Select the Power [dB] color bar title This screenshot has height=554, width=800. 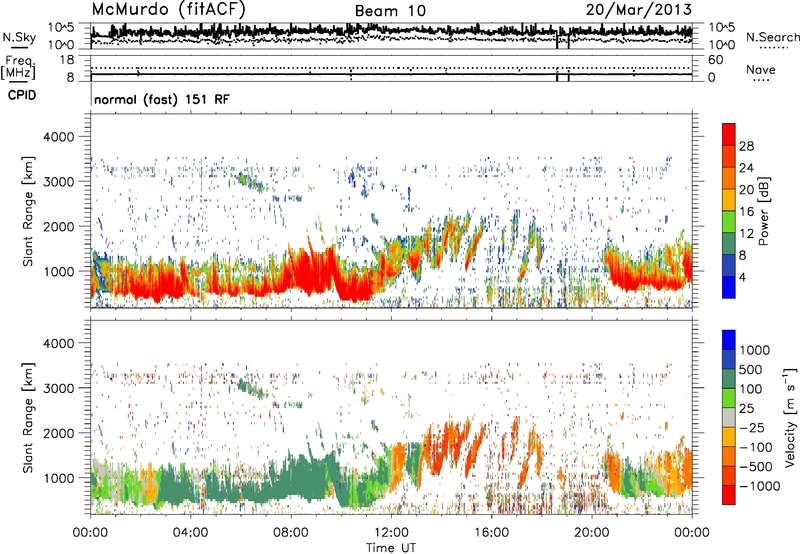tap(763, 211)
